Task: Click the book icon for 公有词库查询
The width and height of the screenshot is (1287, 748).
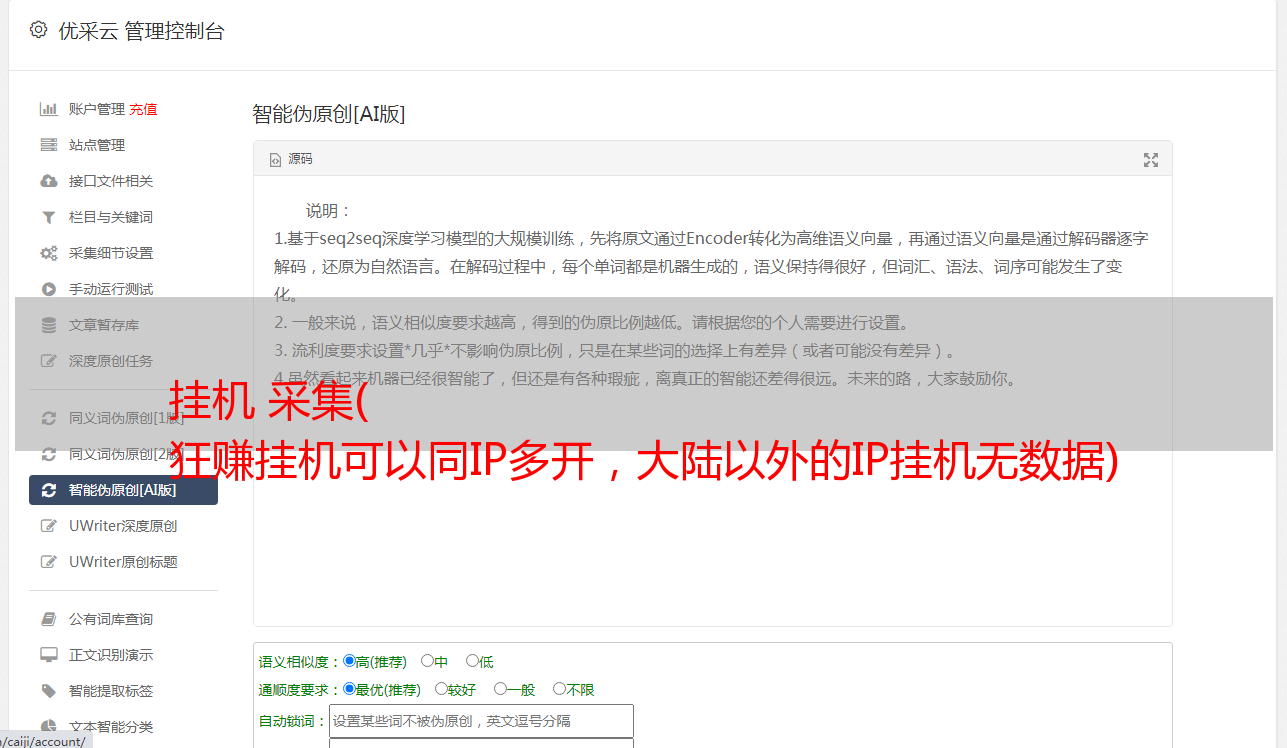Action: point(48,619)
